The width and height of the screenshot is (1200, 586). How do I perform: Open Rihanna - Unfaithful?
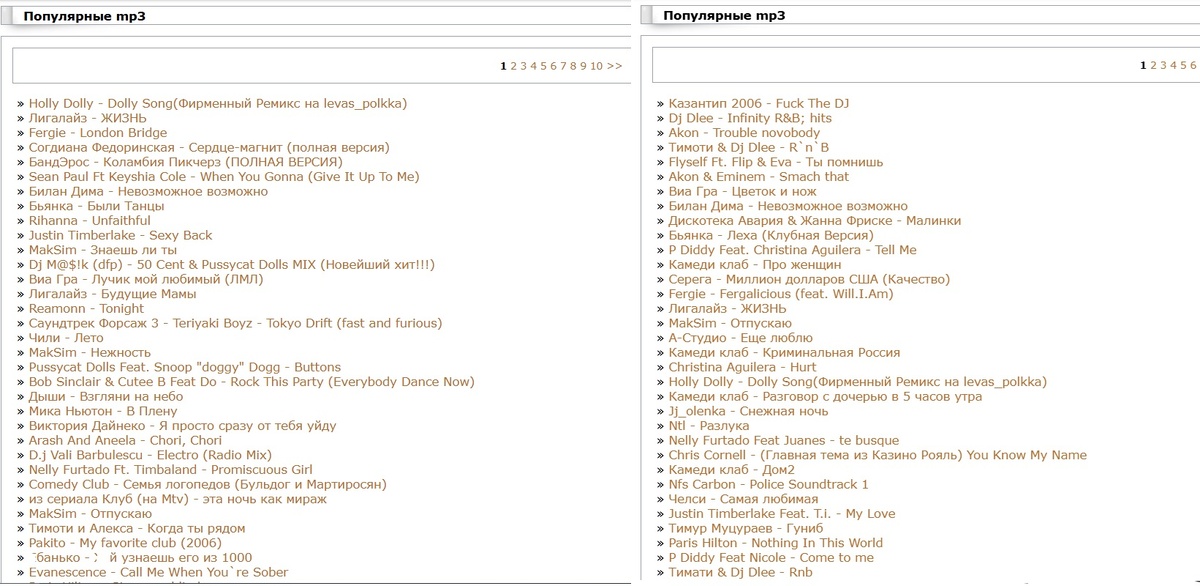pyautogui.click(x=90, y=221)
